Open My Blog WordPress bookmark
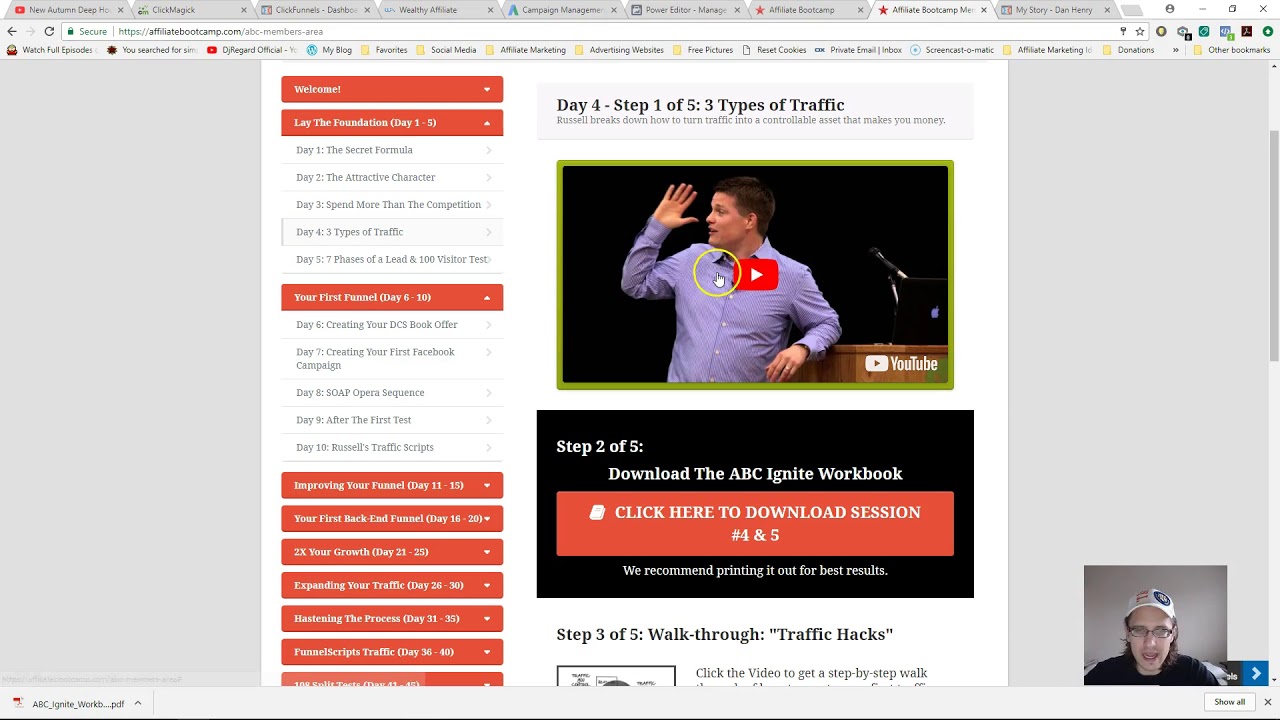The width and height of the screenshot is (1280, 720). [x=330, y=50]
